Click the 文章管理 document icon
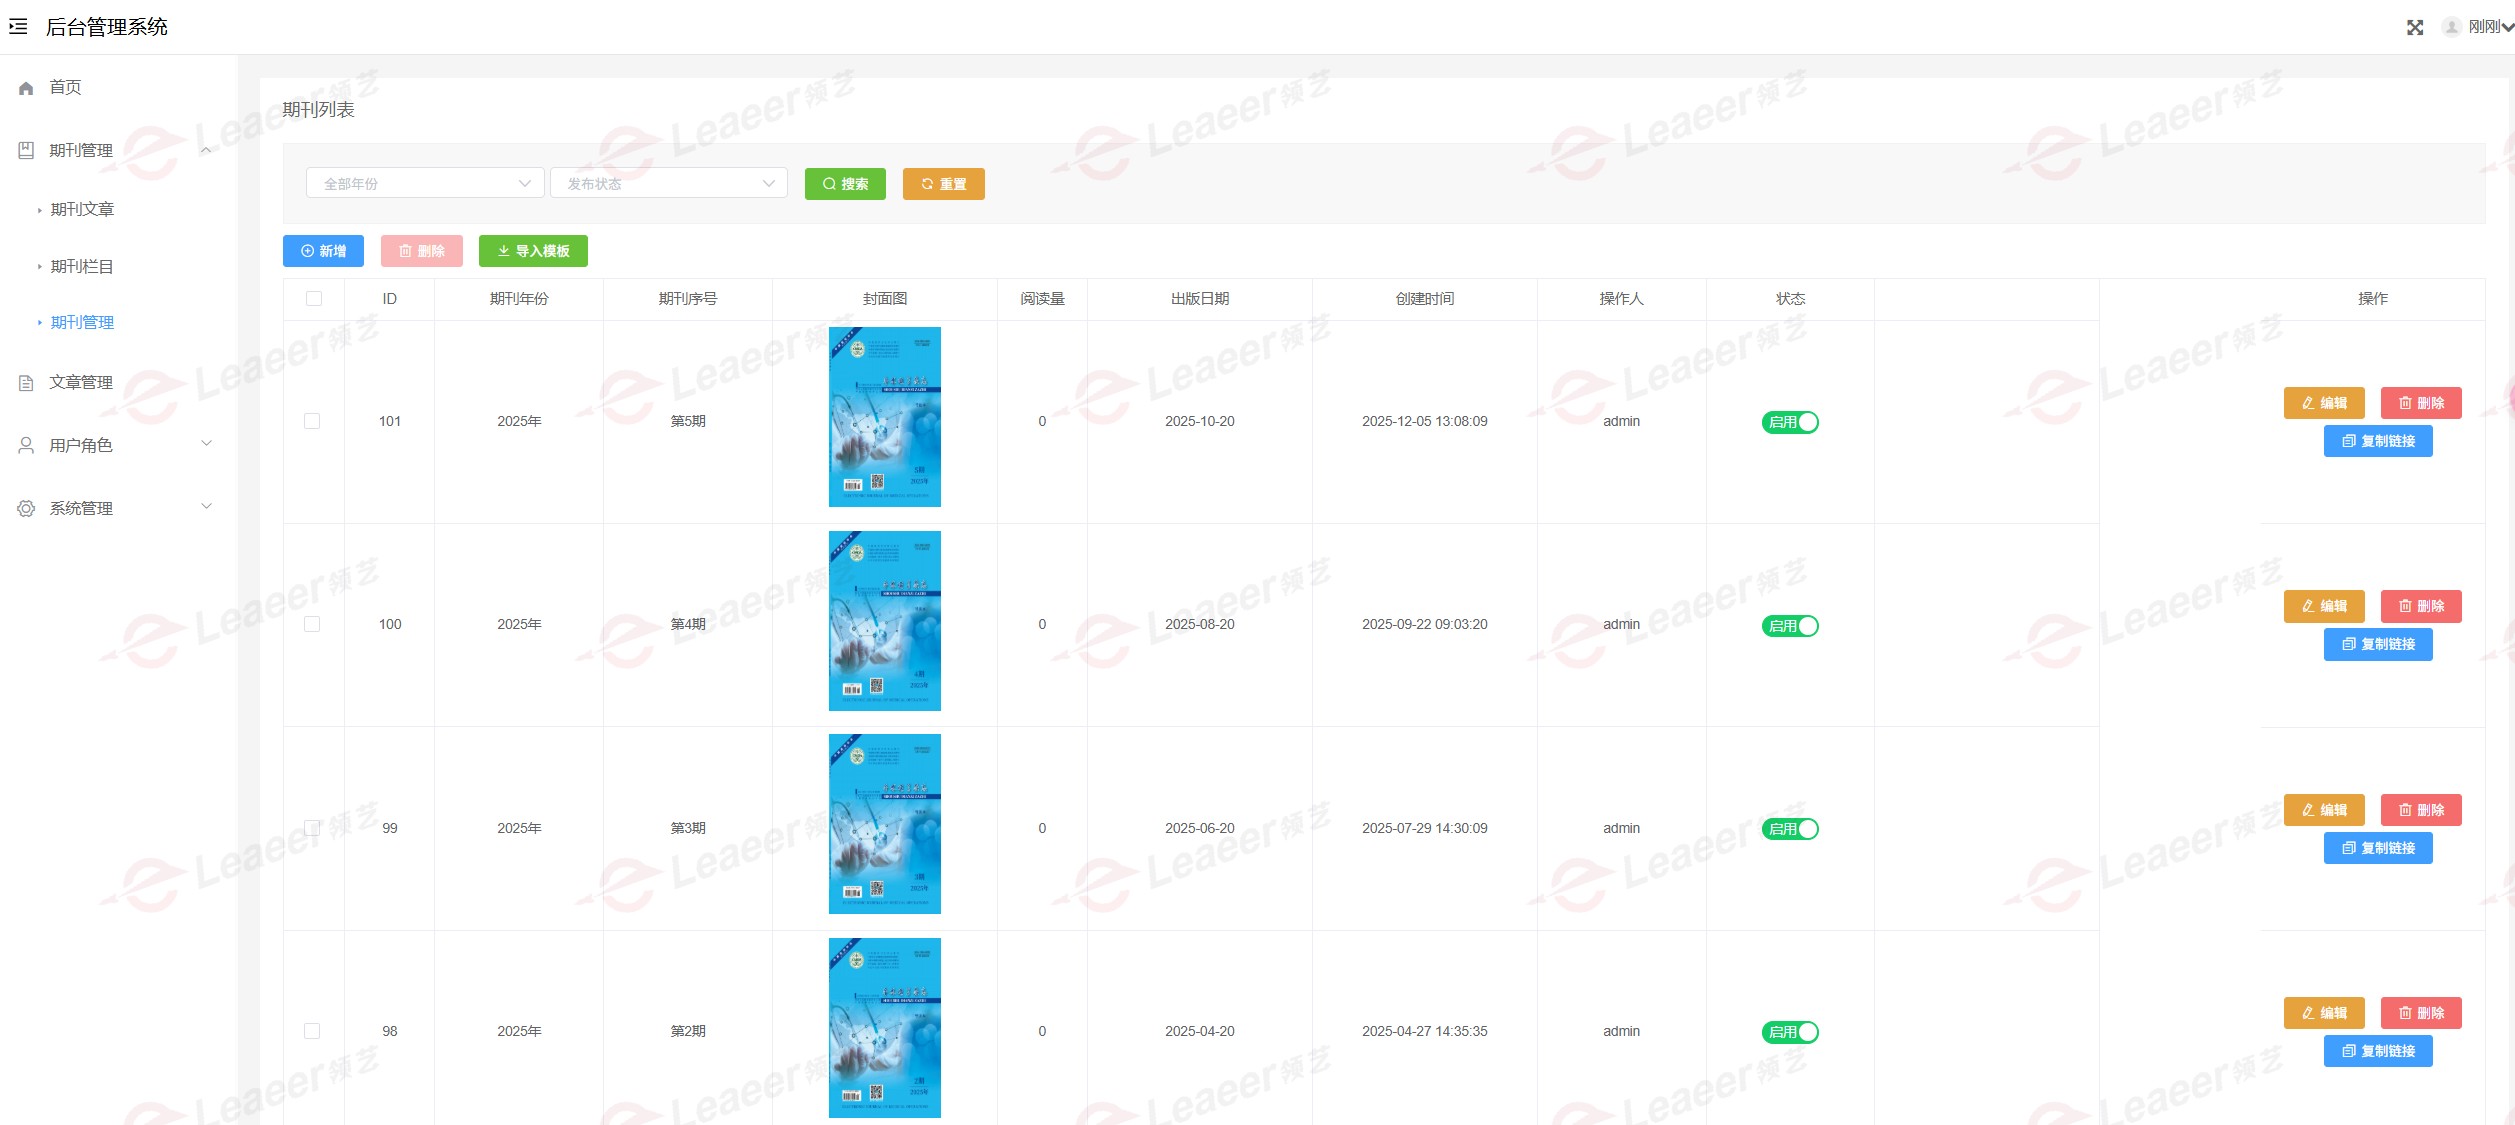 26,383
